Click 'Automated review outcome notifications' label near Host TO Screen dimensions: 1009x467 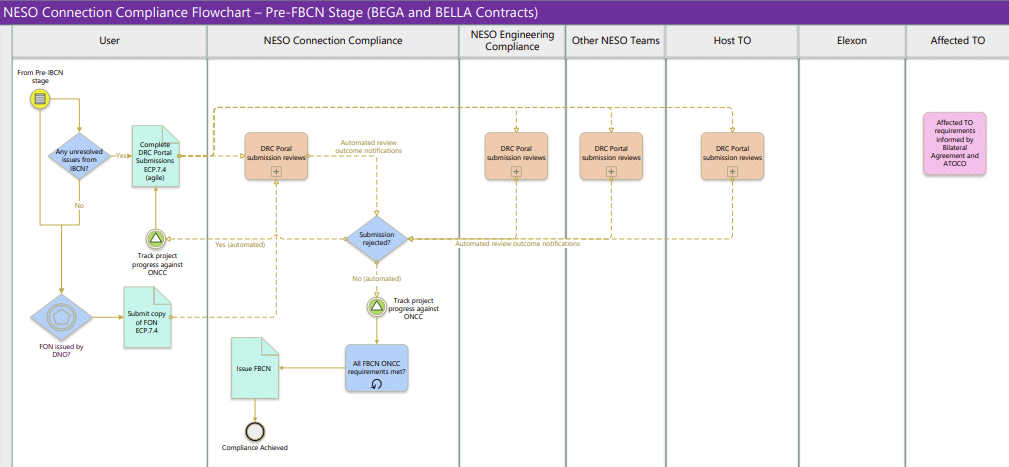[517, 244]
